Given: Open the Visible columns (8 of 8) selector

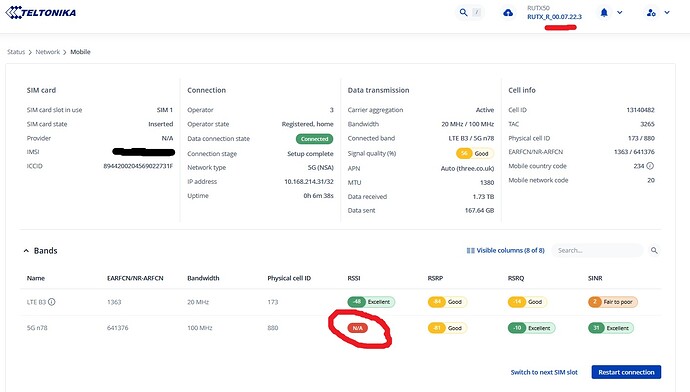Looking at the screenshot, I should [505, 250].
